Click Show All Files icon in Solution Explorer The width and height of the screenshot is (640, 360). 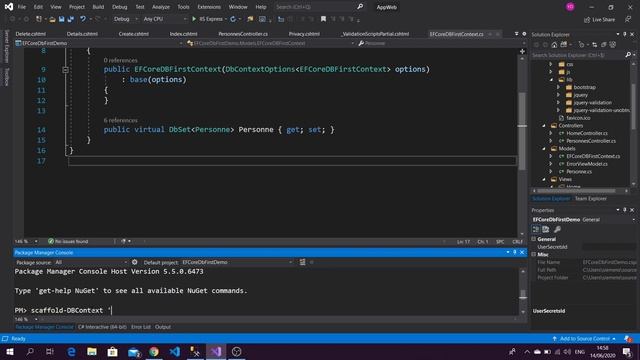[613, 45]
